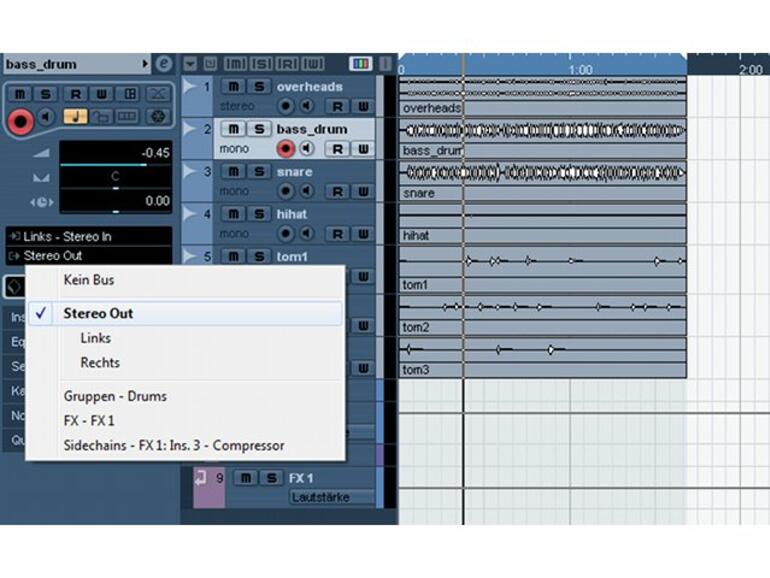770x578 pixels.
Task: Mute the hihat track
Action: click(x=234, y=214)
